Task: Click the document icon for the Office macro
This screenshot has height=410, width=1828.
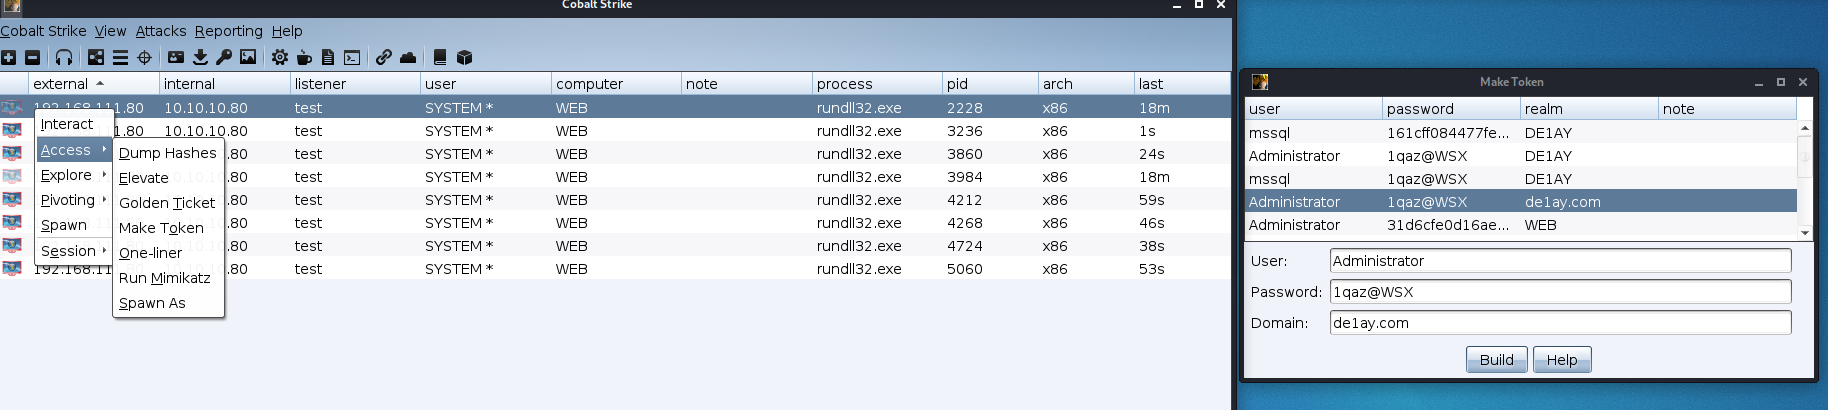Action: [328, 58]
